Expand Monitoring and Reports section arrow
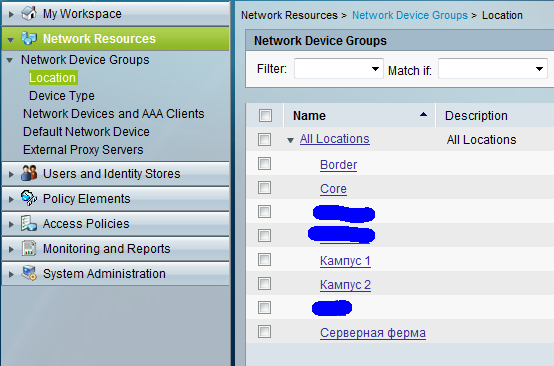554x366 pixels. pyautogui.click(x=11, y=249)
